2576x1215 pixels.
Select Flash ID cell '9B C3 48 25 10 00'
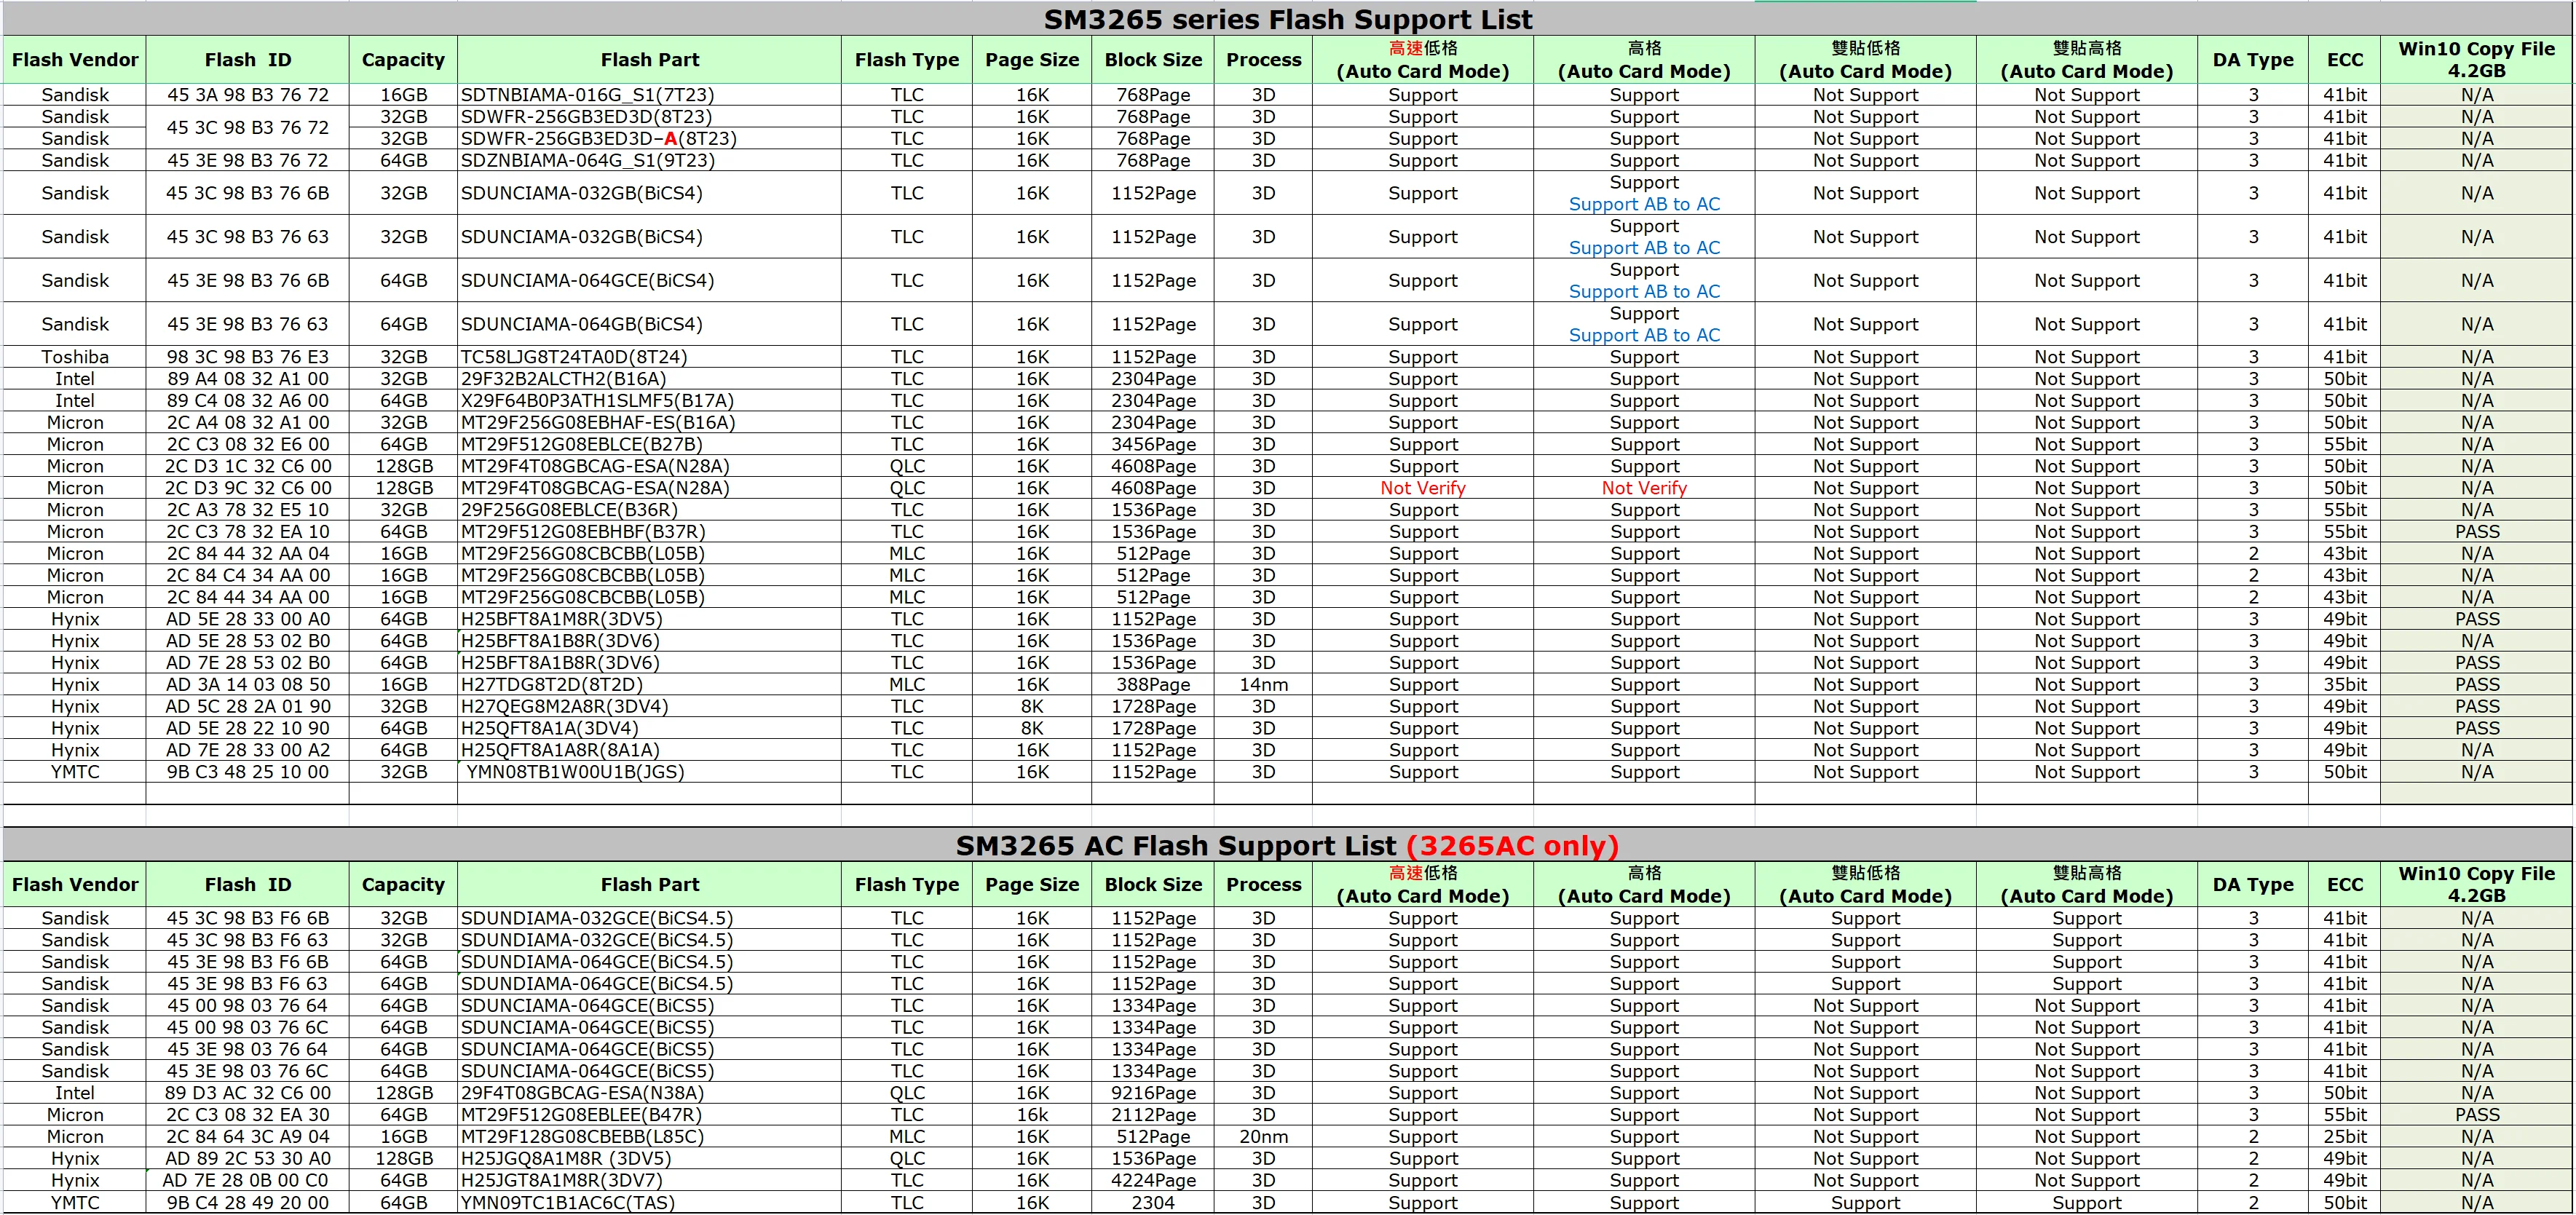248,772
